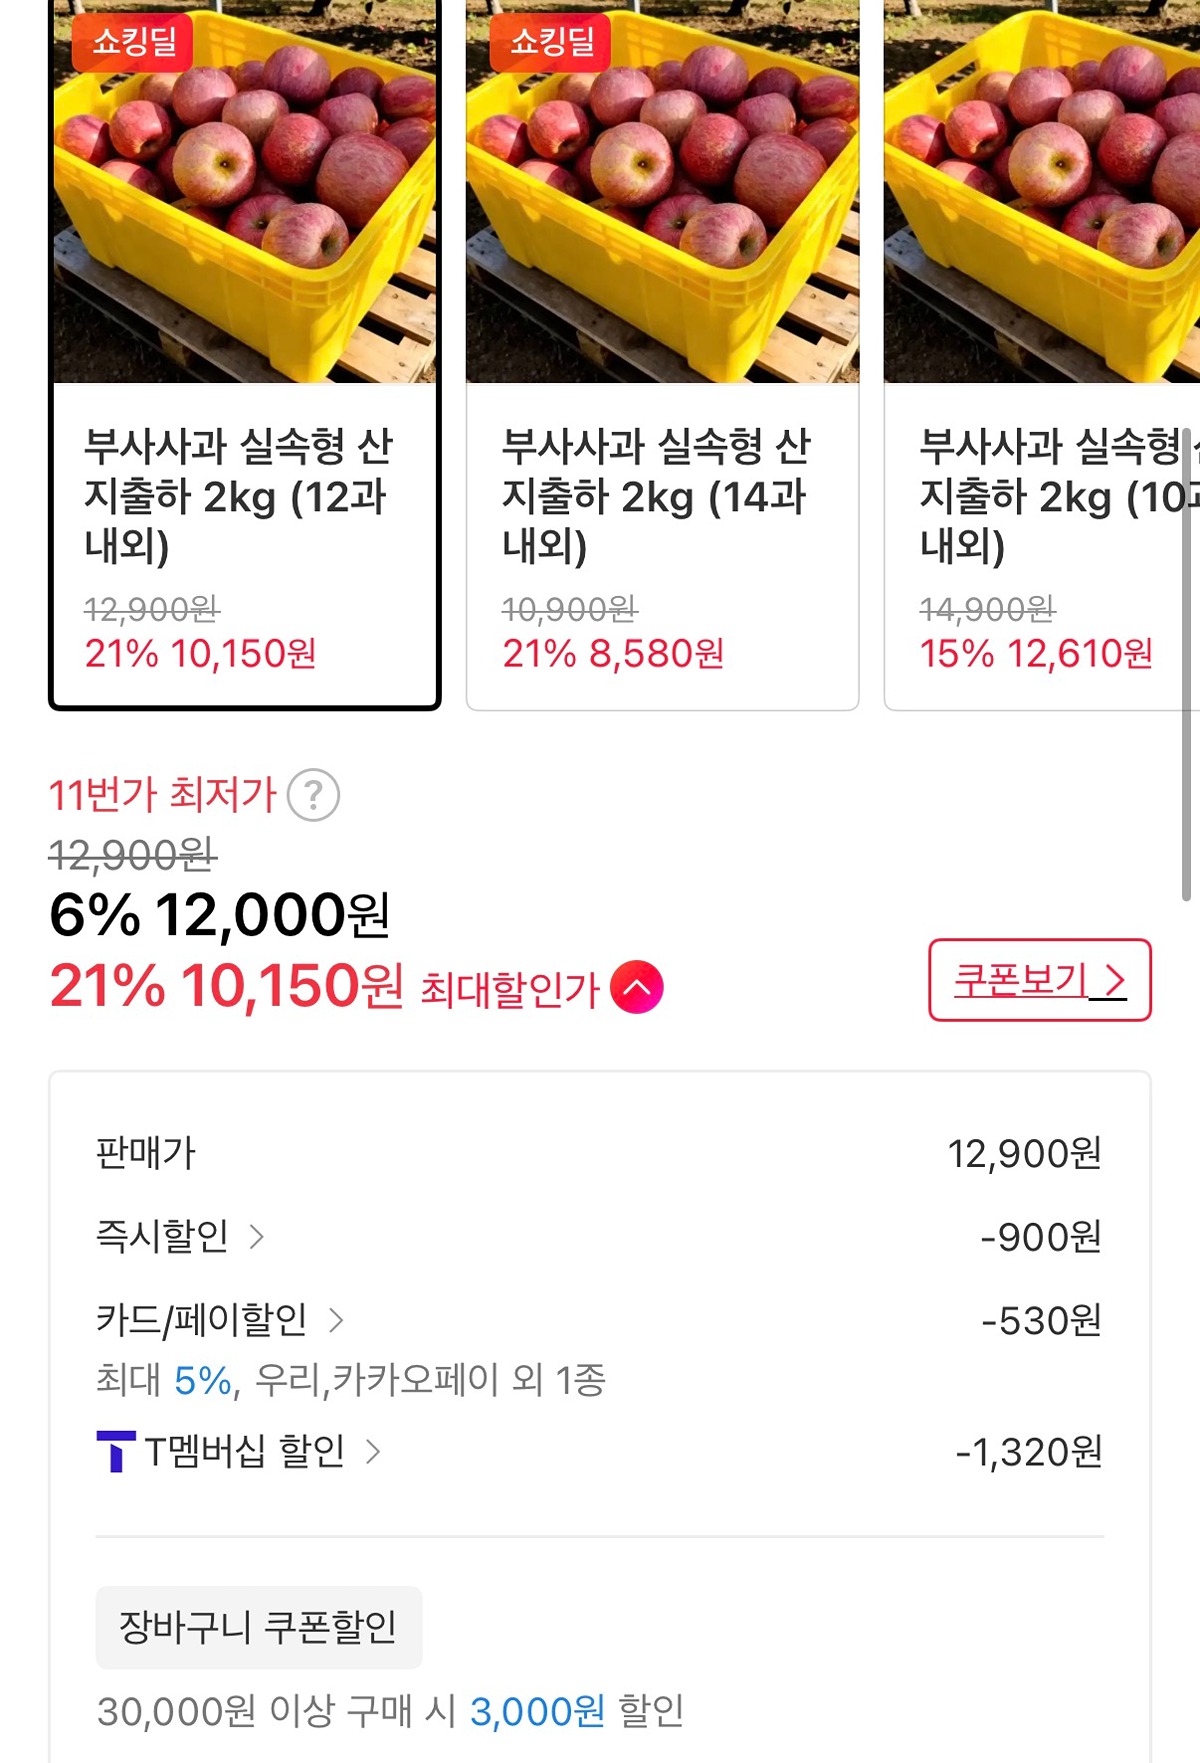1200x1763 pixels.
Task: Open T멤버십 할인 chevron
Action: tap(373, 1451)
